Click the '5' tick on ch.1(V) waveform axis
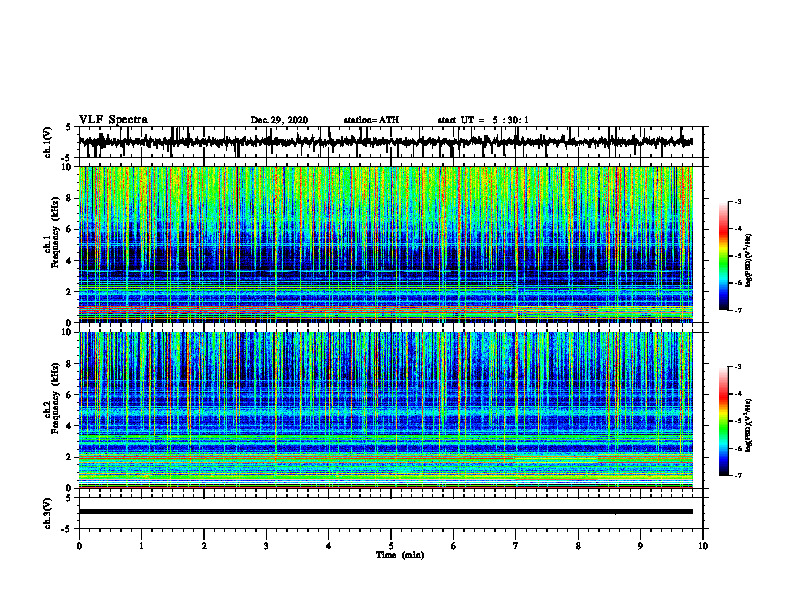 tap(68, 127)
